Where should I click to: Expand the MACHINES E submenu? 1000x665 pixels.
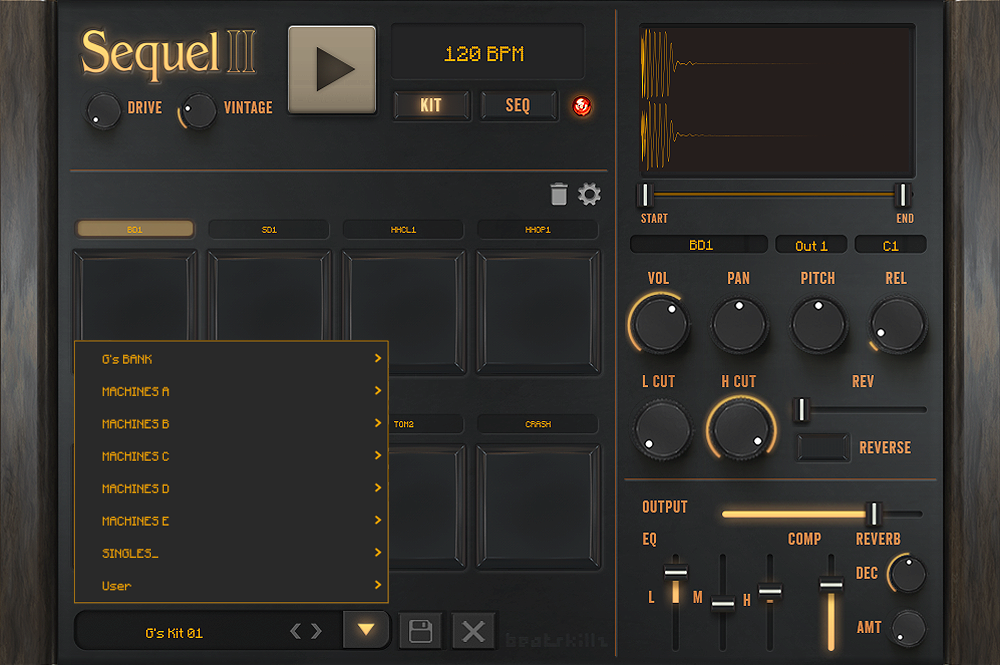231,521
